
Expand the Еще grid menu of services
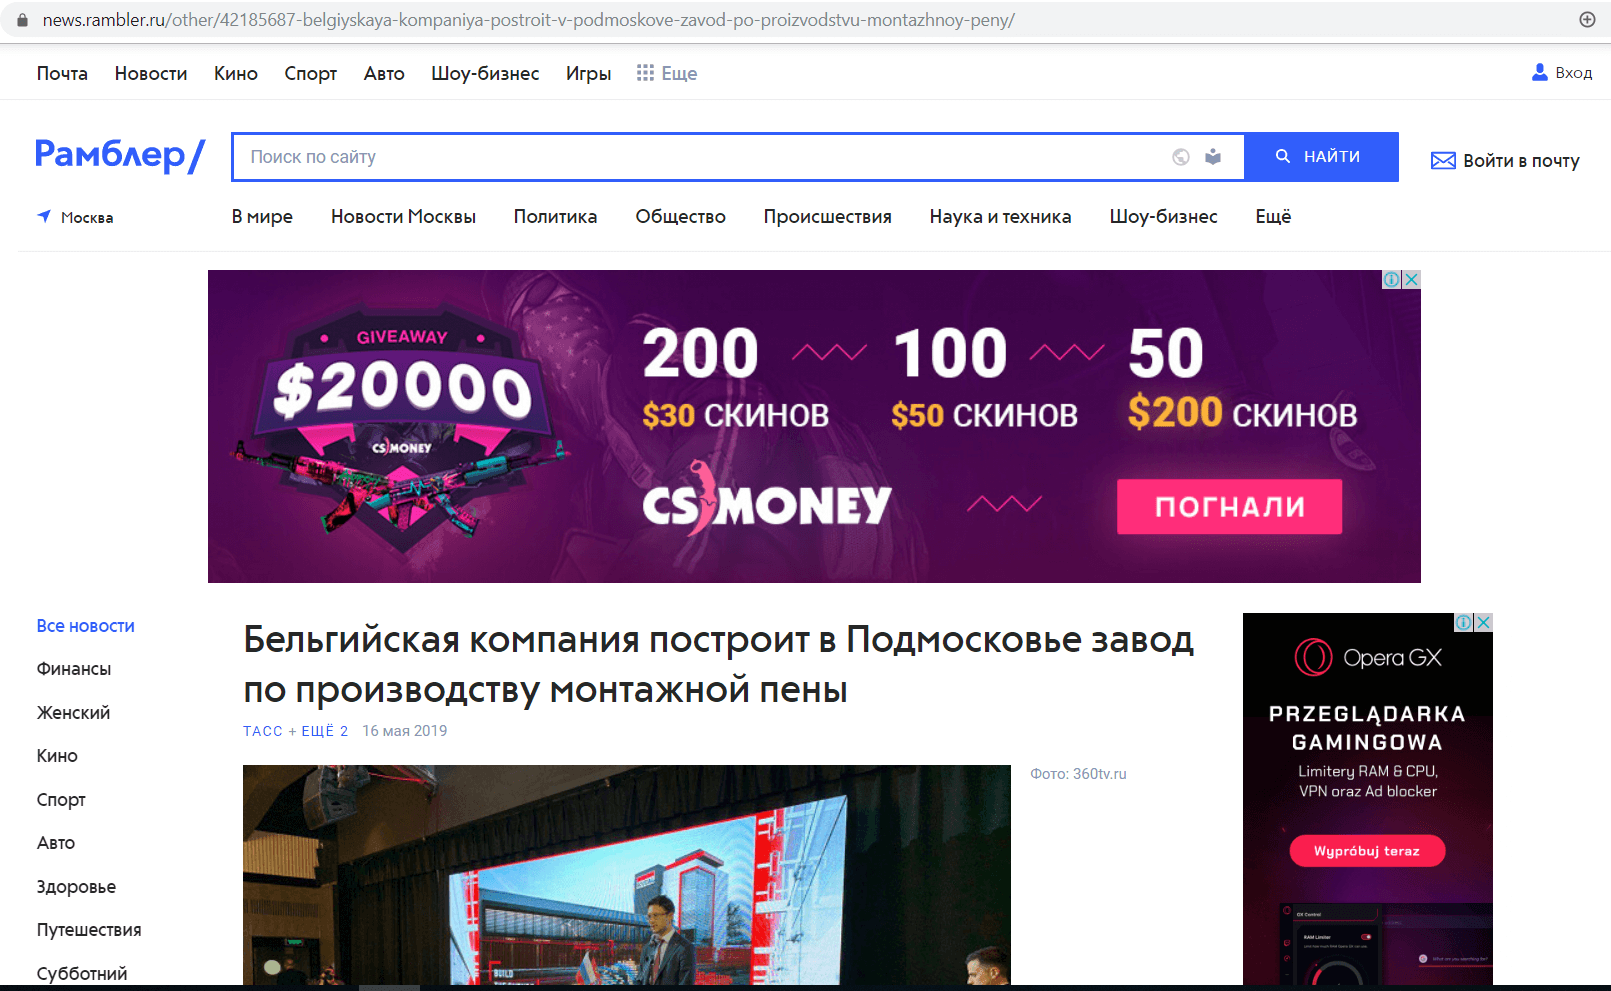pos(667,73)
